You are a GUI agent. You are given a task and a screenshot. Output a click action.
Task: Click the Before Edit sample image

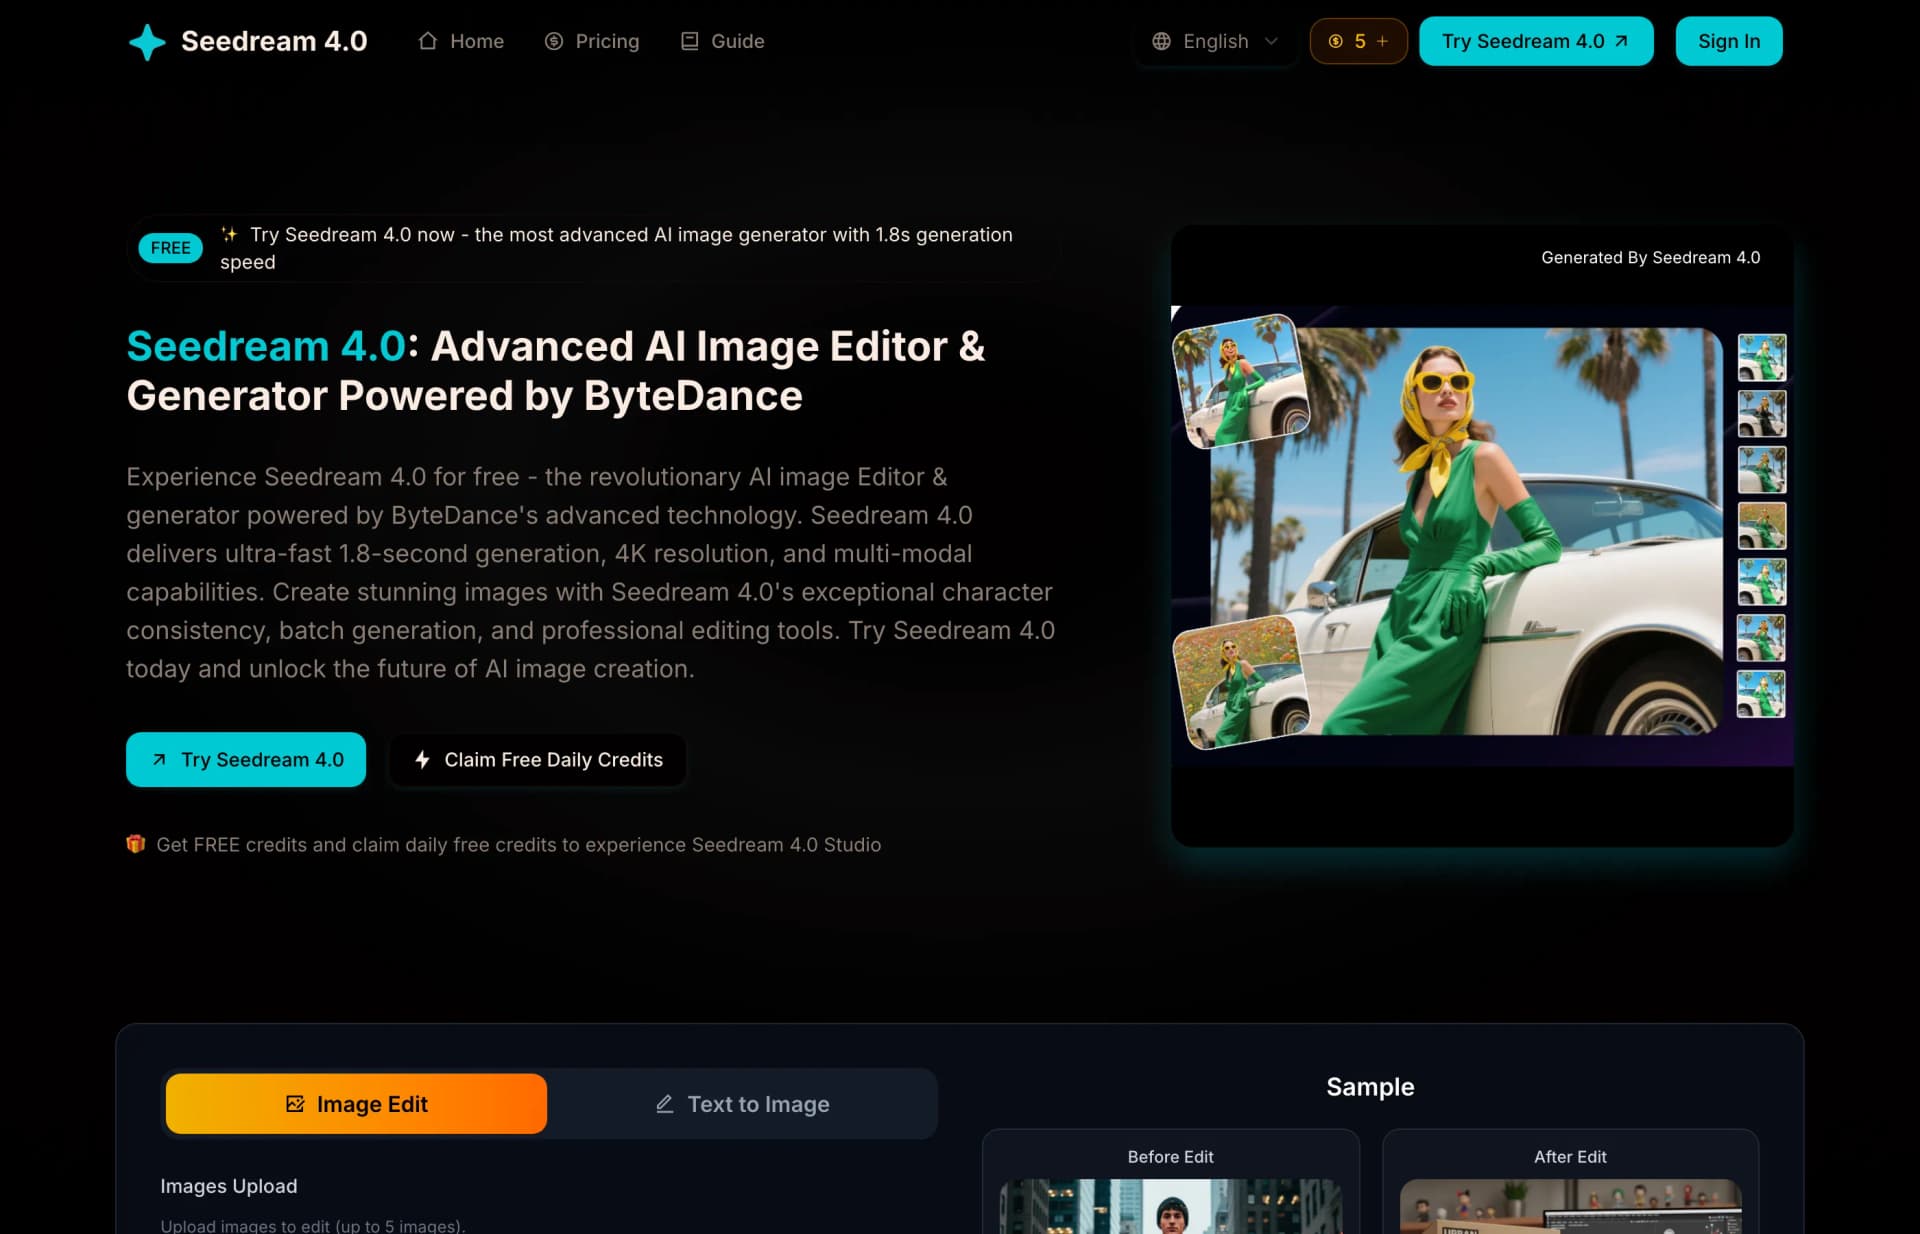1170,1210
